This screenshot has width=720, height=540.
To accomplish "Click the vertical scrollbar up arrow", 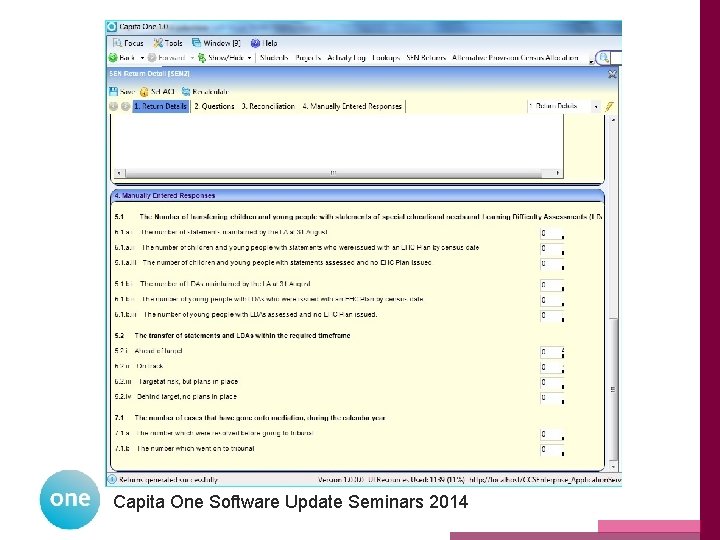I will [x=613, y=119].
